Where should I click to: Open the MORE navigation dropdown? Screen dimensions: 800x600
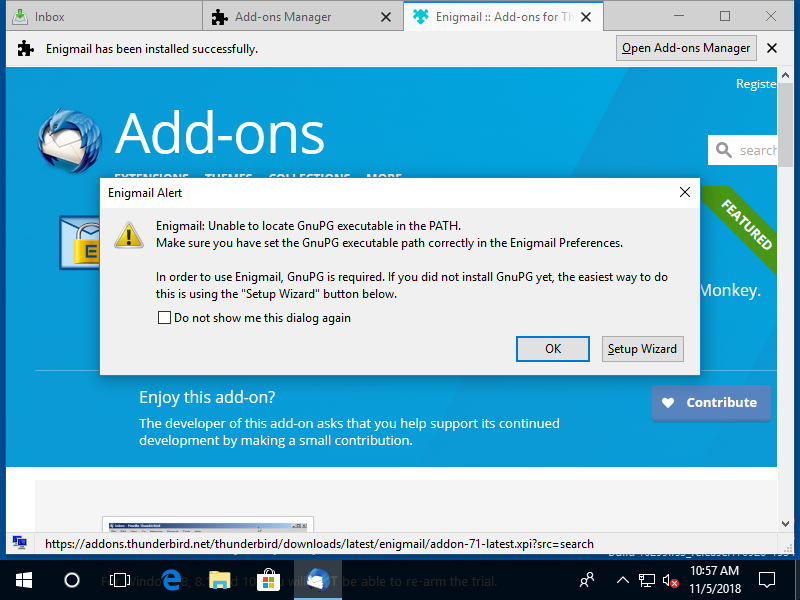[383, 177]
